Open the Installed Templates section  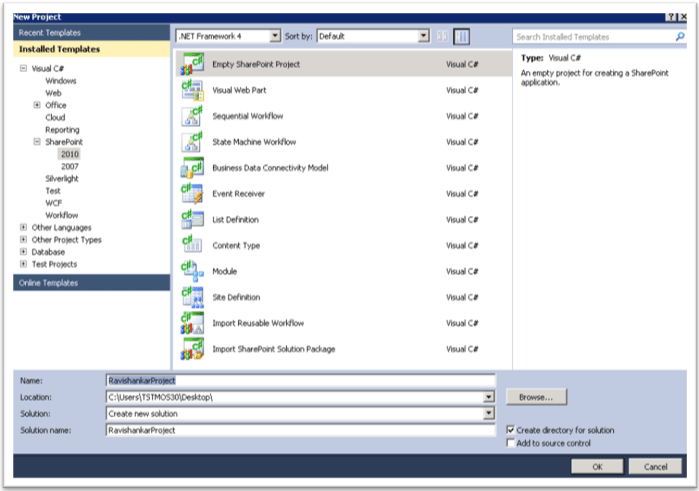[91, 49]
